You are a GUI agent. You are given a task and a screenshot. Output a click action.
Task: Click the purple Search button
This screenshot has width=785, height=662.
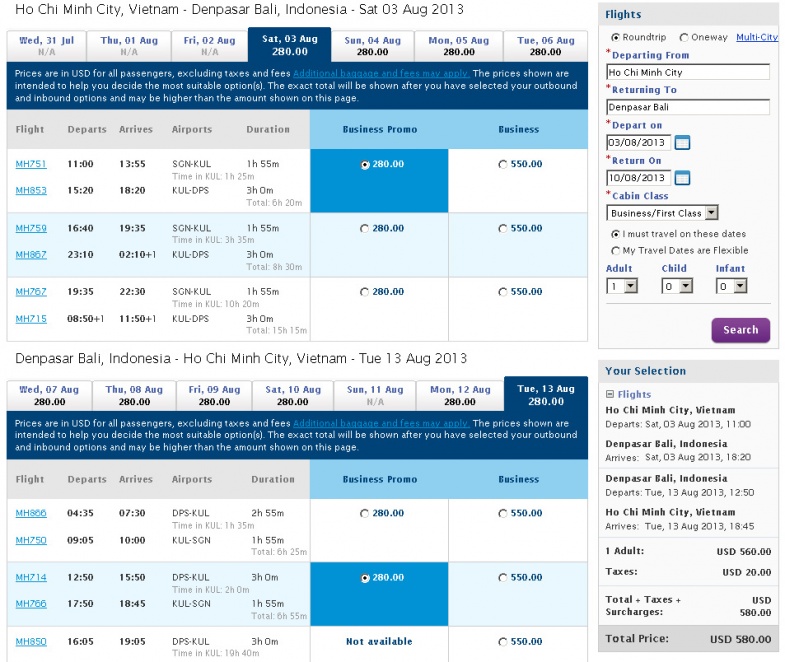[740, 330]
